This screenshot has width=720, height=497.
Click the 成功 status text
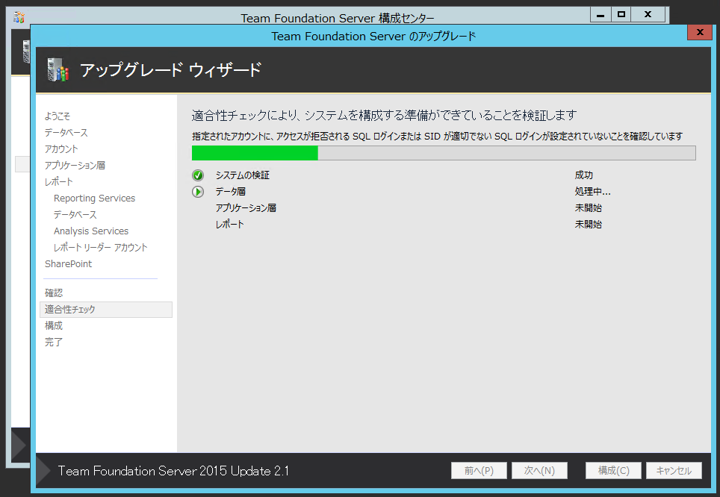click(584, 175)
